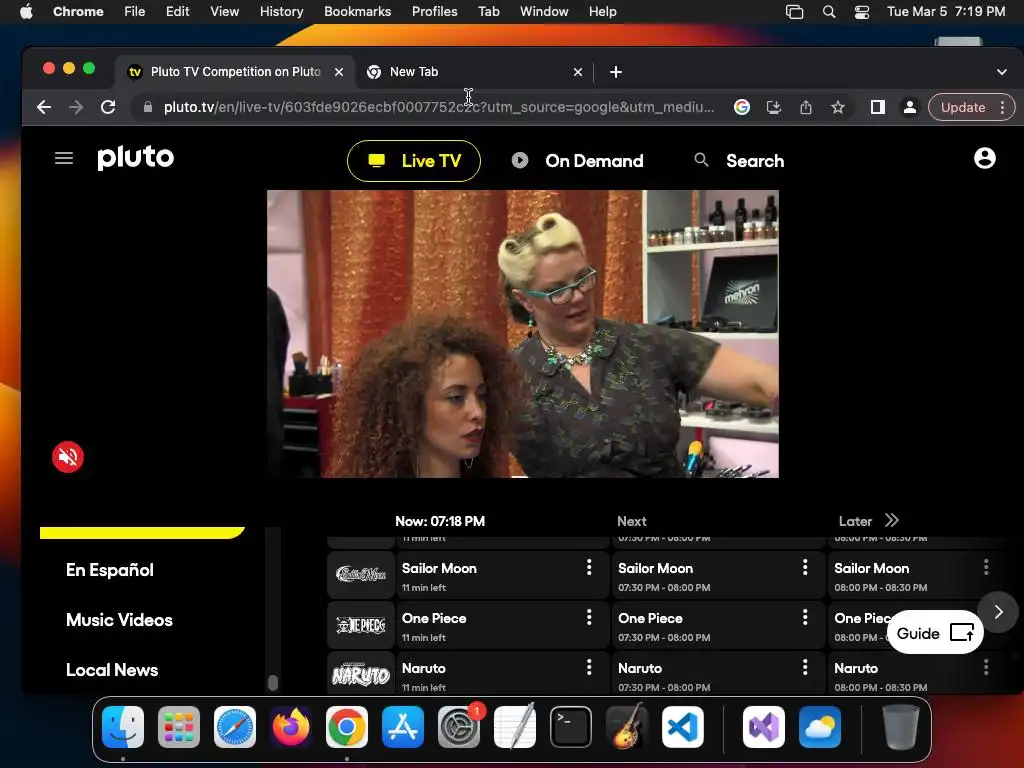Jump to Later with double chevron
Screen dimensions: 1024x768
(x=891, y=520)
